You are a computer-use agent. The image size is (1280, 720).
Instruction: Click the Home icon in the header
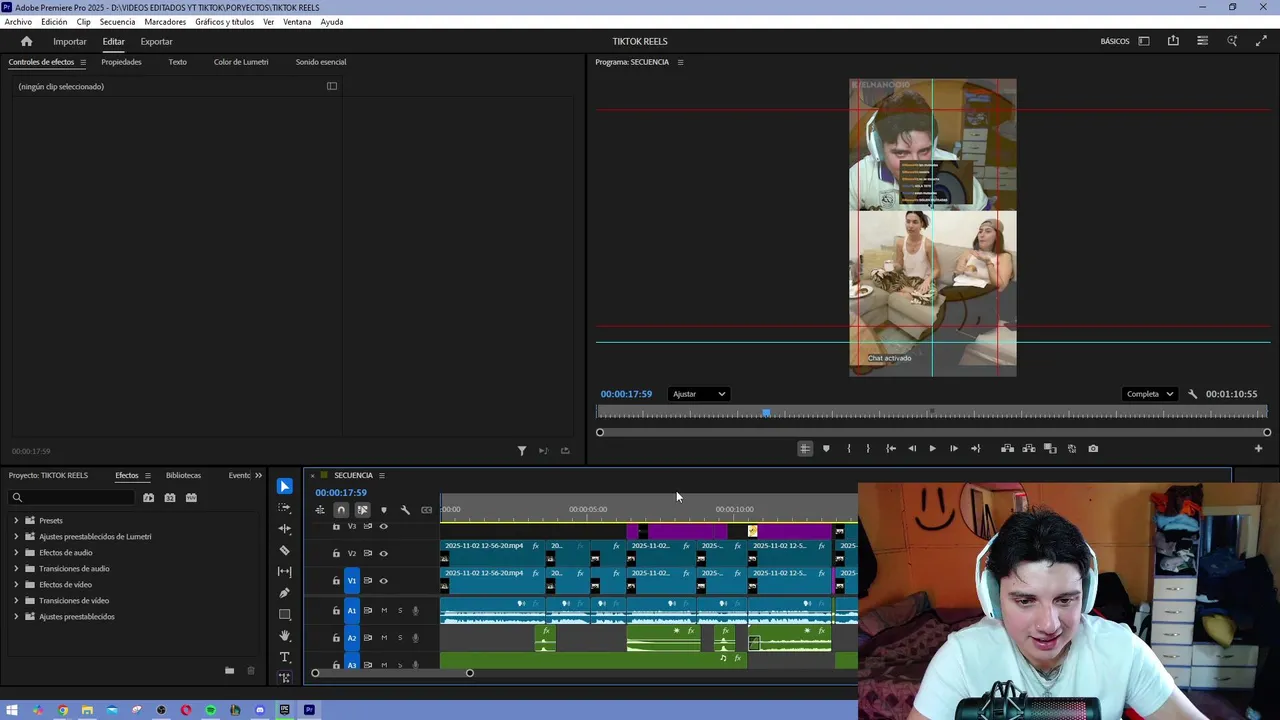[27, 41]
